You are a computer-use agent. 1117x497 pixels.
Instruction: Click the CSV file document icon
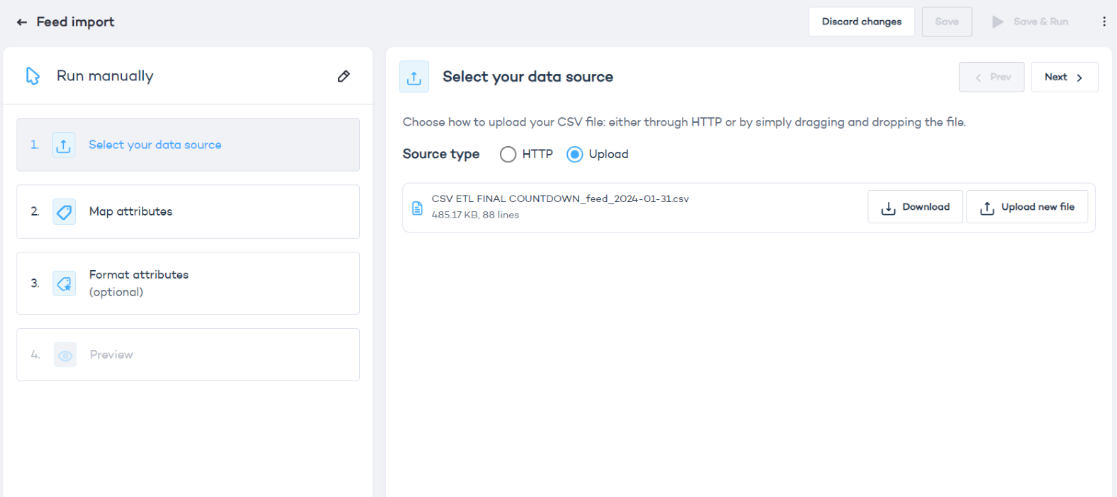pos(417,208)
